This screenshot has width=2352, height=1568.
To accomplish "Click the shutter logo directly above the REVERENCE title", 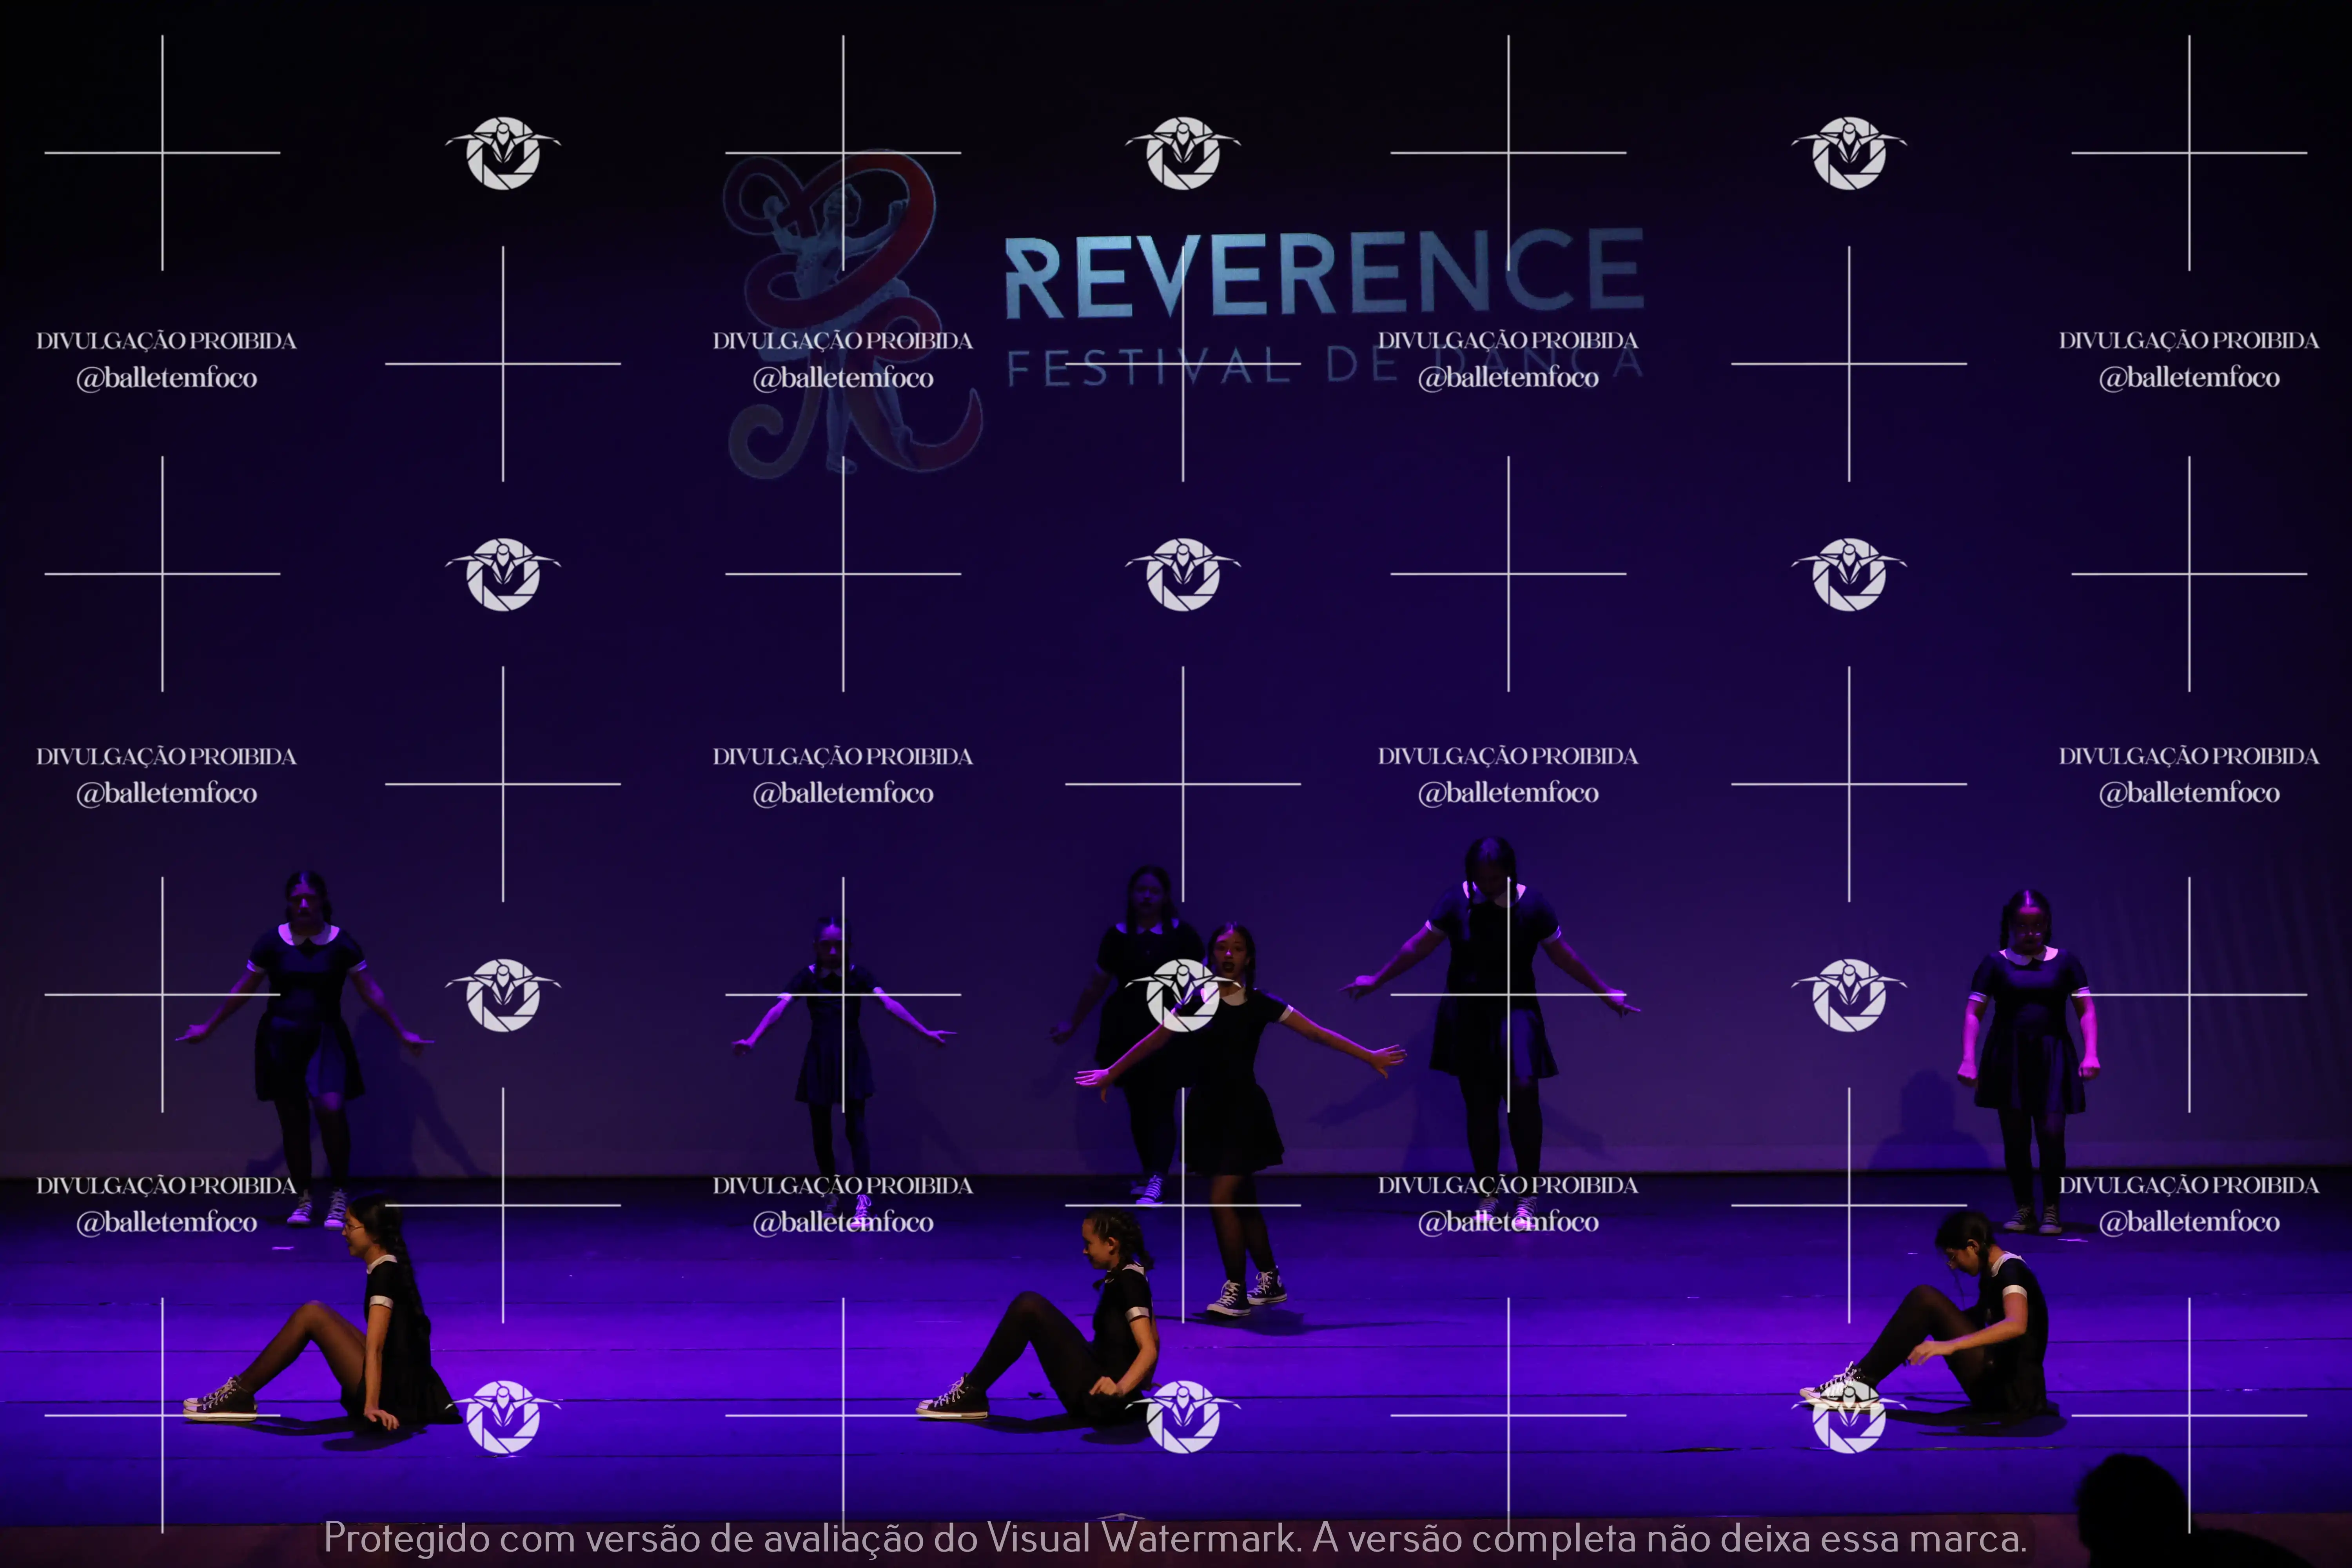I will click(1183, 153).
